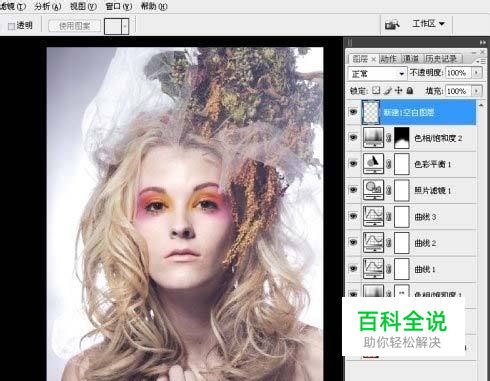Click the mask link icon on 曲线 2
The width and height of the screenshot is (490, 381).
(389, 243)
